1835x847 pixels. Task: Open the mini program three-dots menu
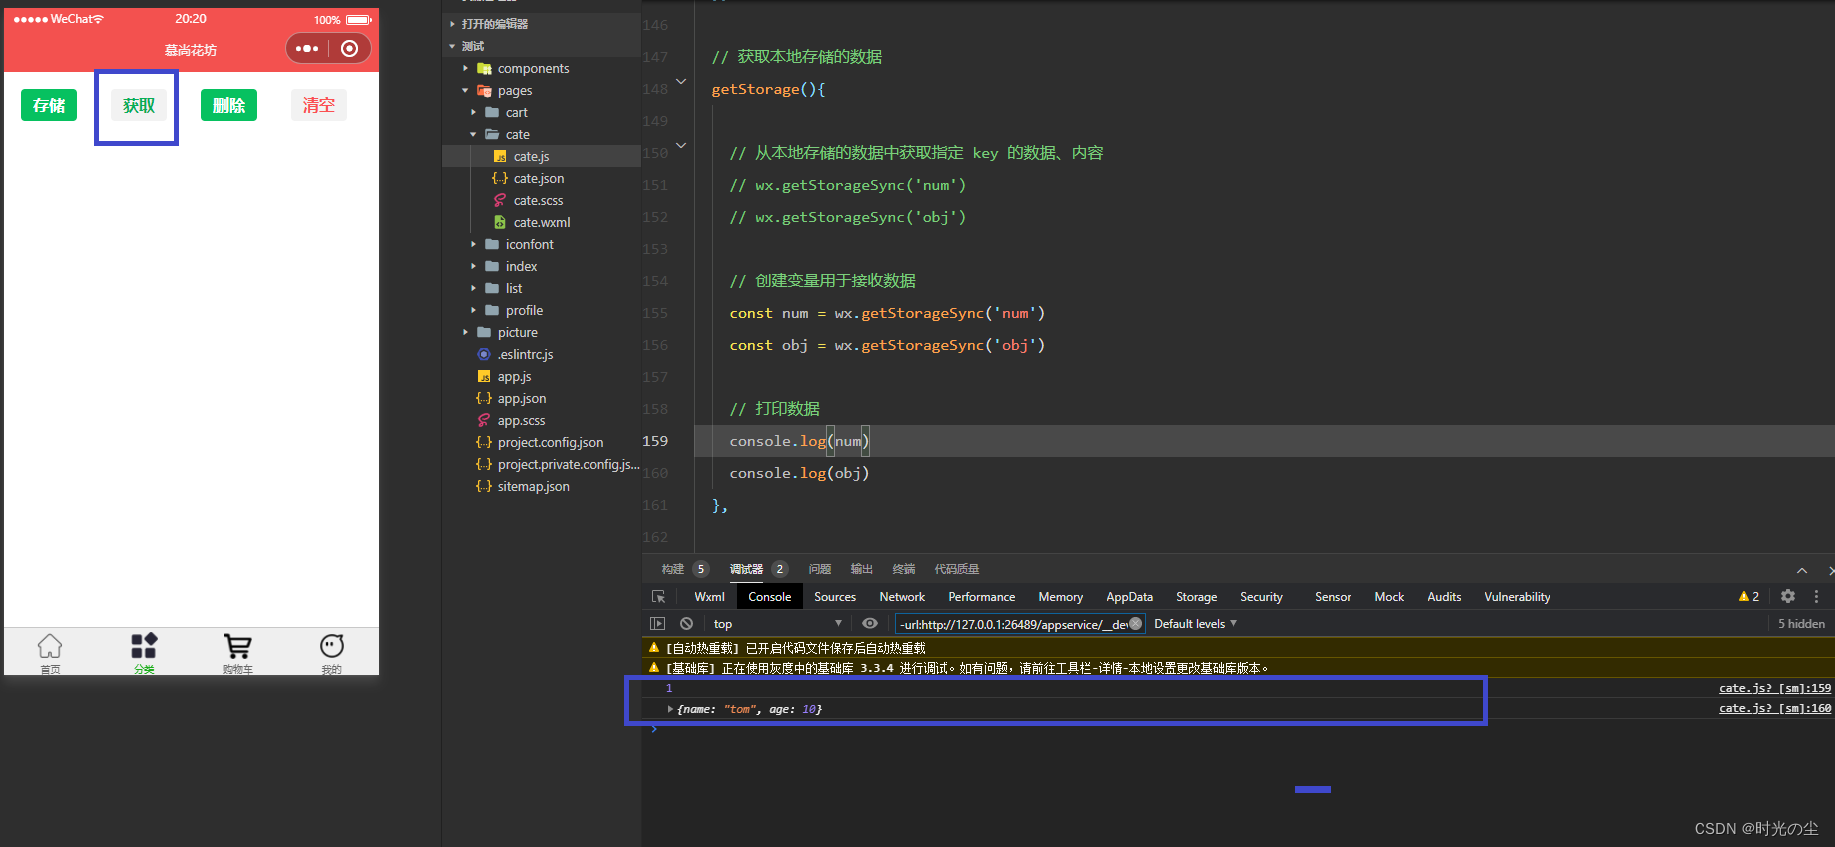coord(307,48)
